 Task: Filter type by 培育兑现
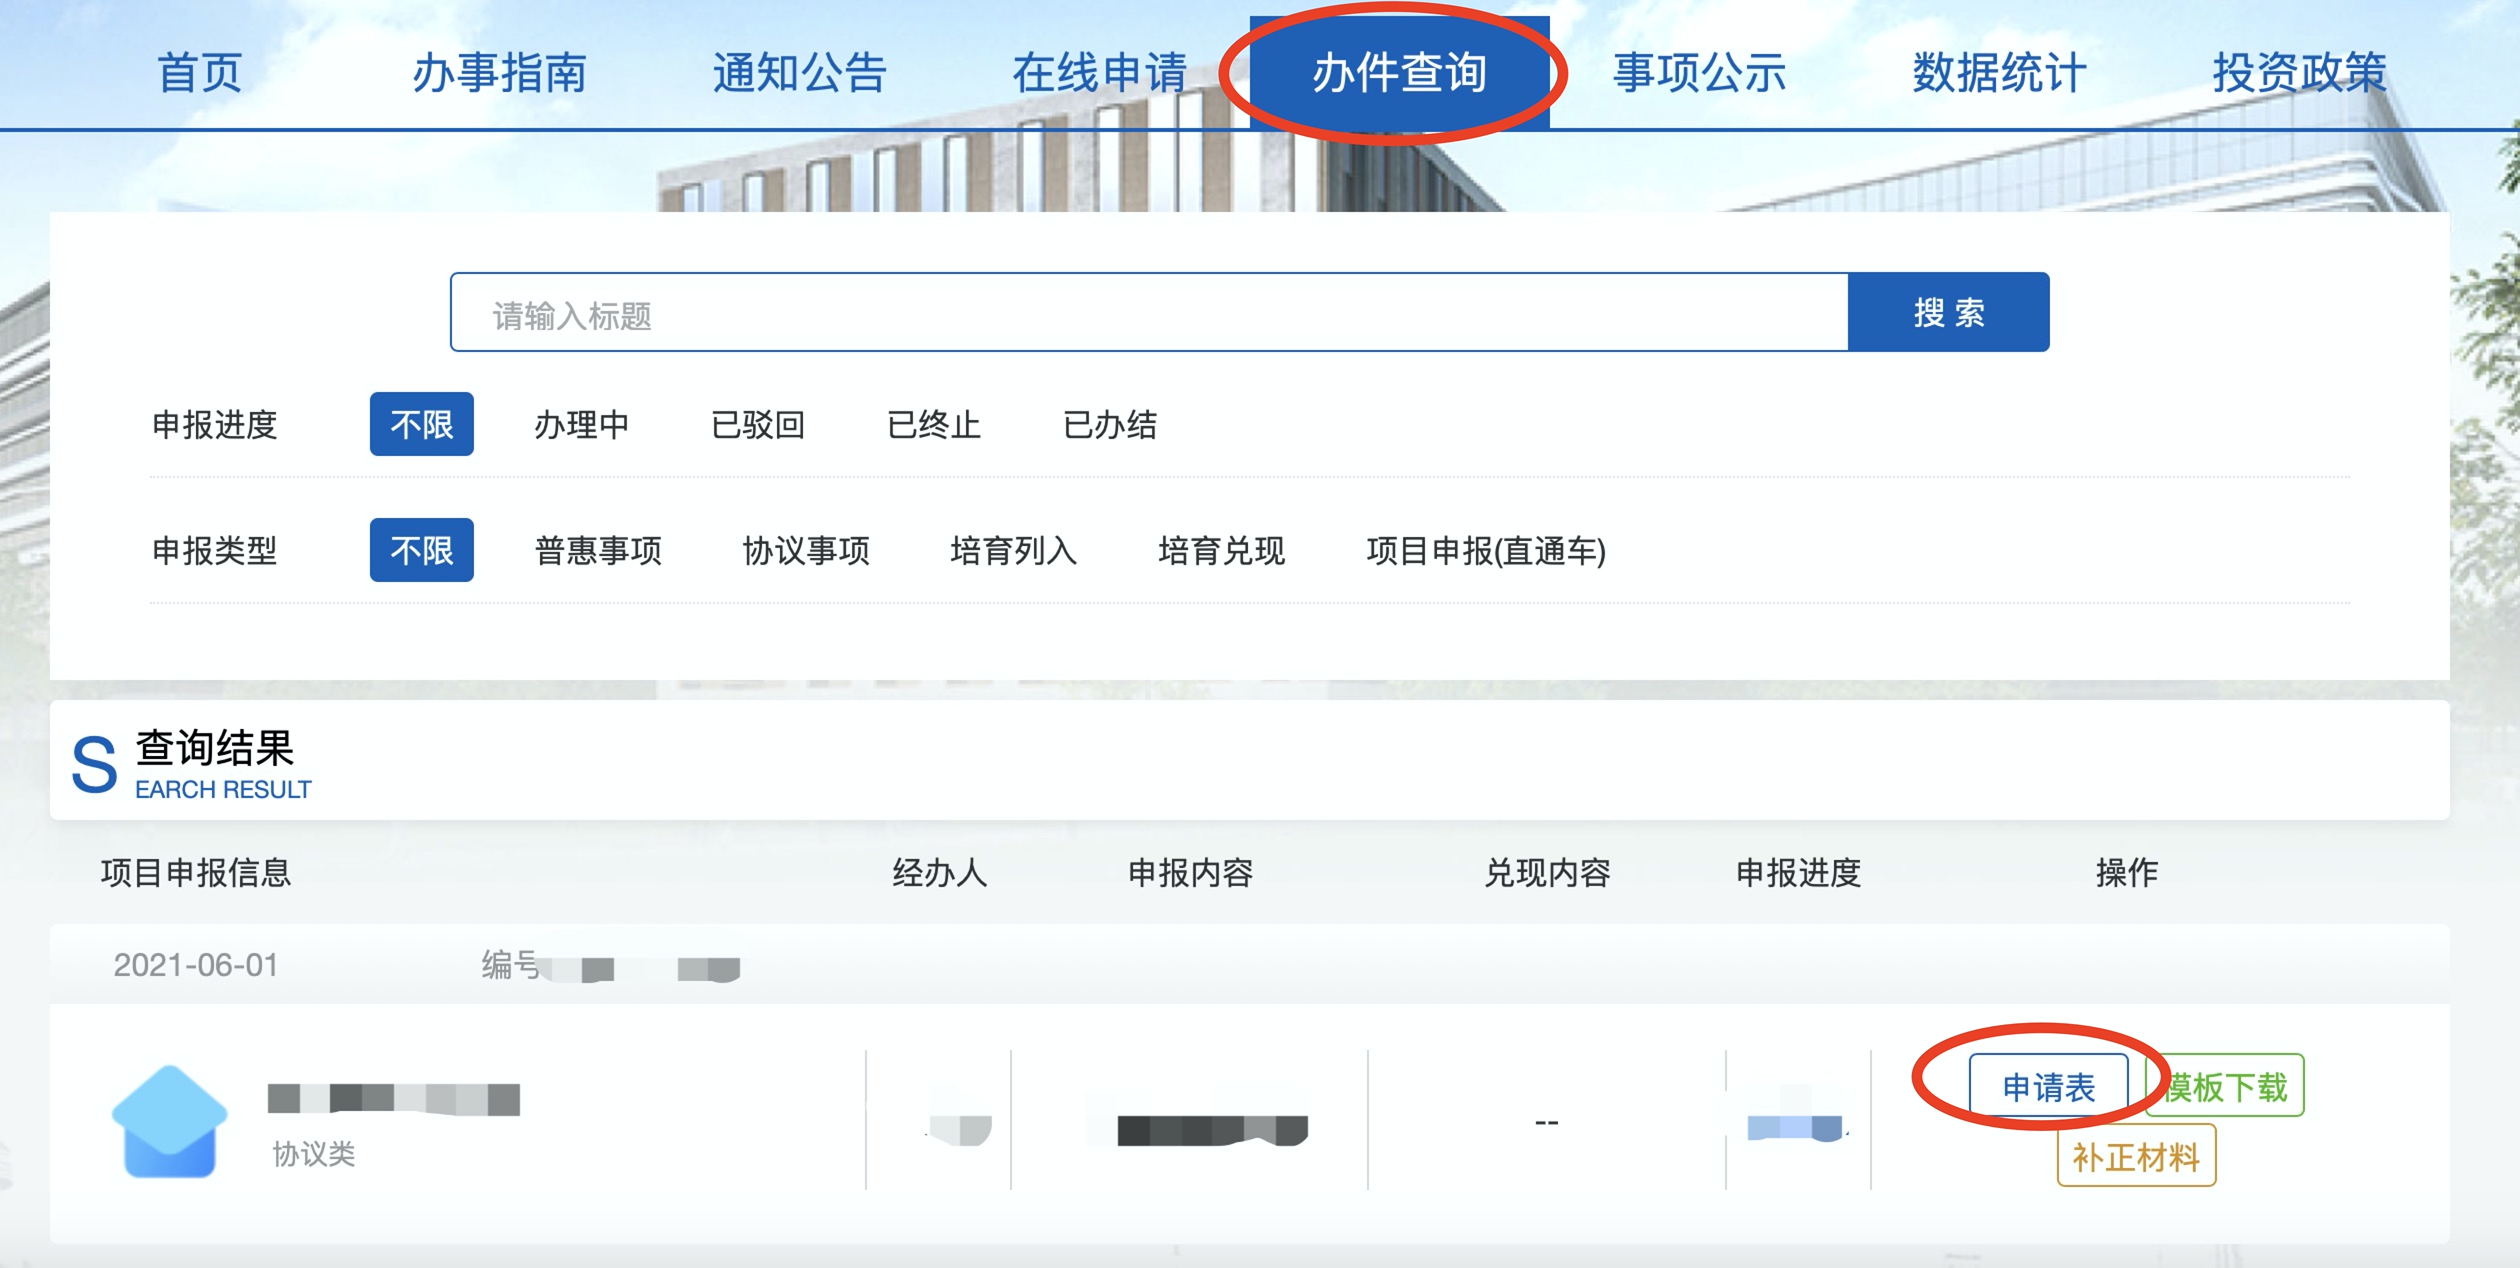pos(1221,550)
